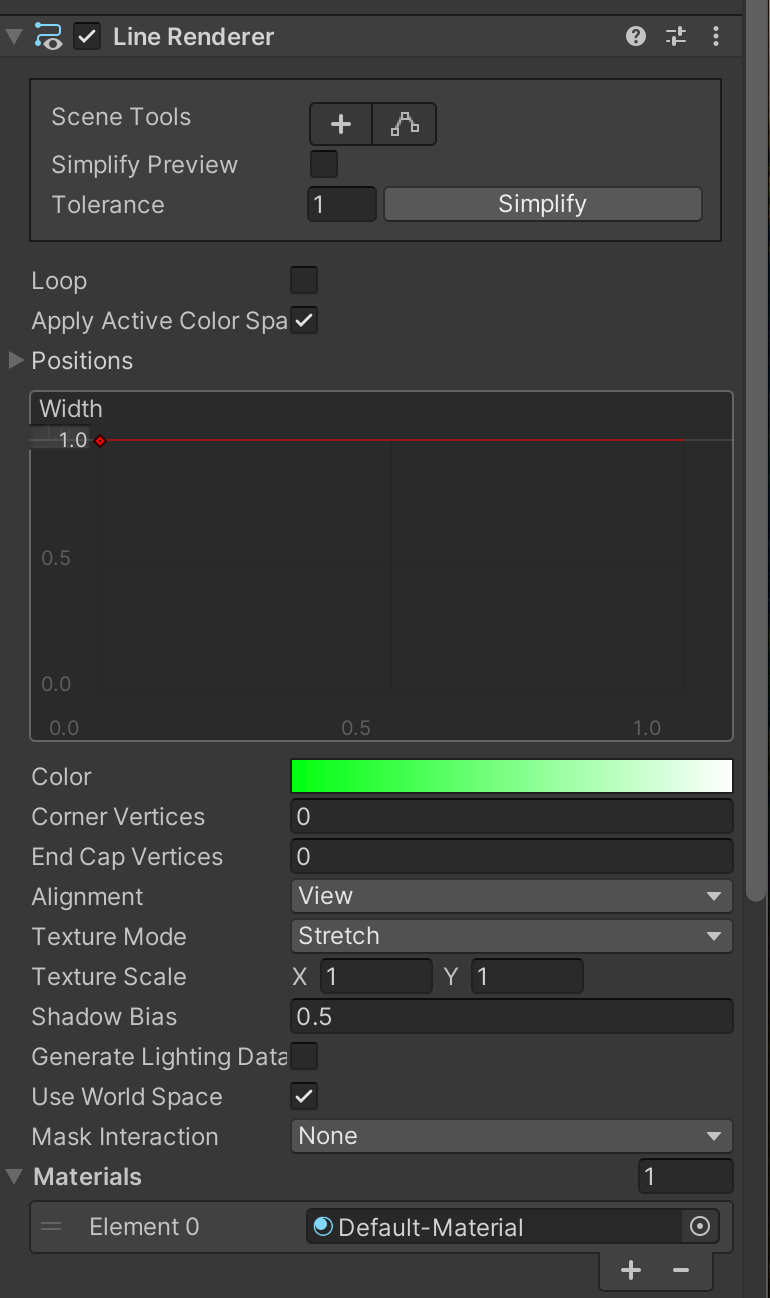Open the green Color gradient field
Screen dimensions: 770x1298
click(511, 776)
